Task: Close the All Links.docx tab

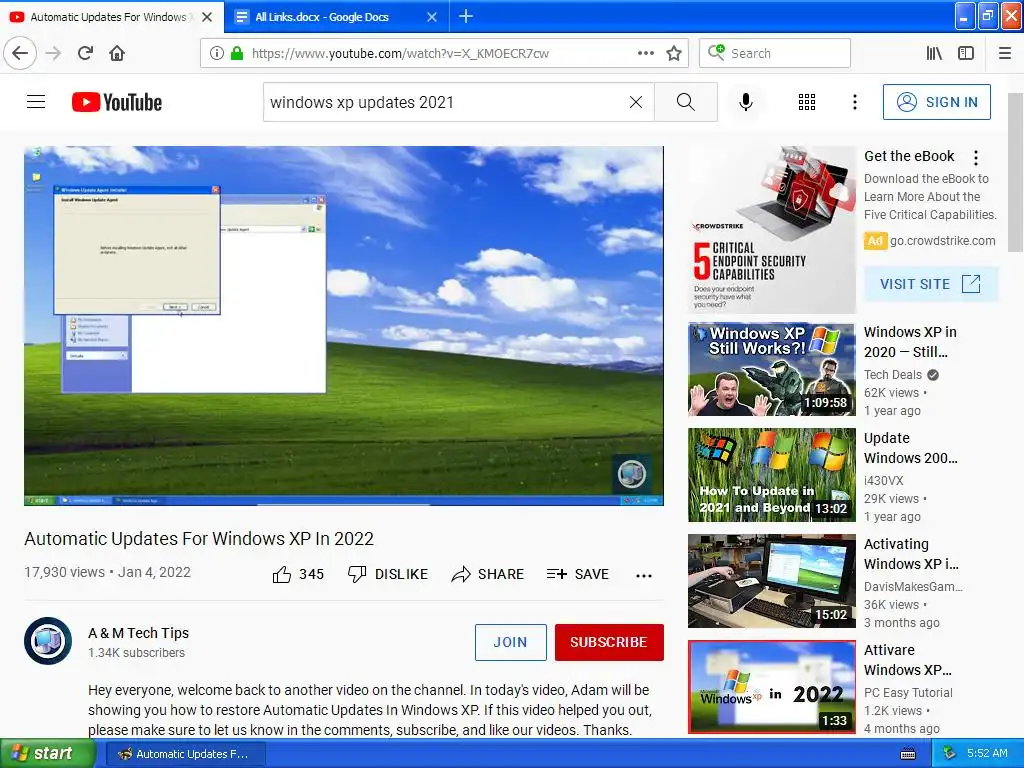Action: click(432, 17)
